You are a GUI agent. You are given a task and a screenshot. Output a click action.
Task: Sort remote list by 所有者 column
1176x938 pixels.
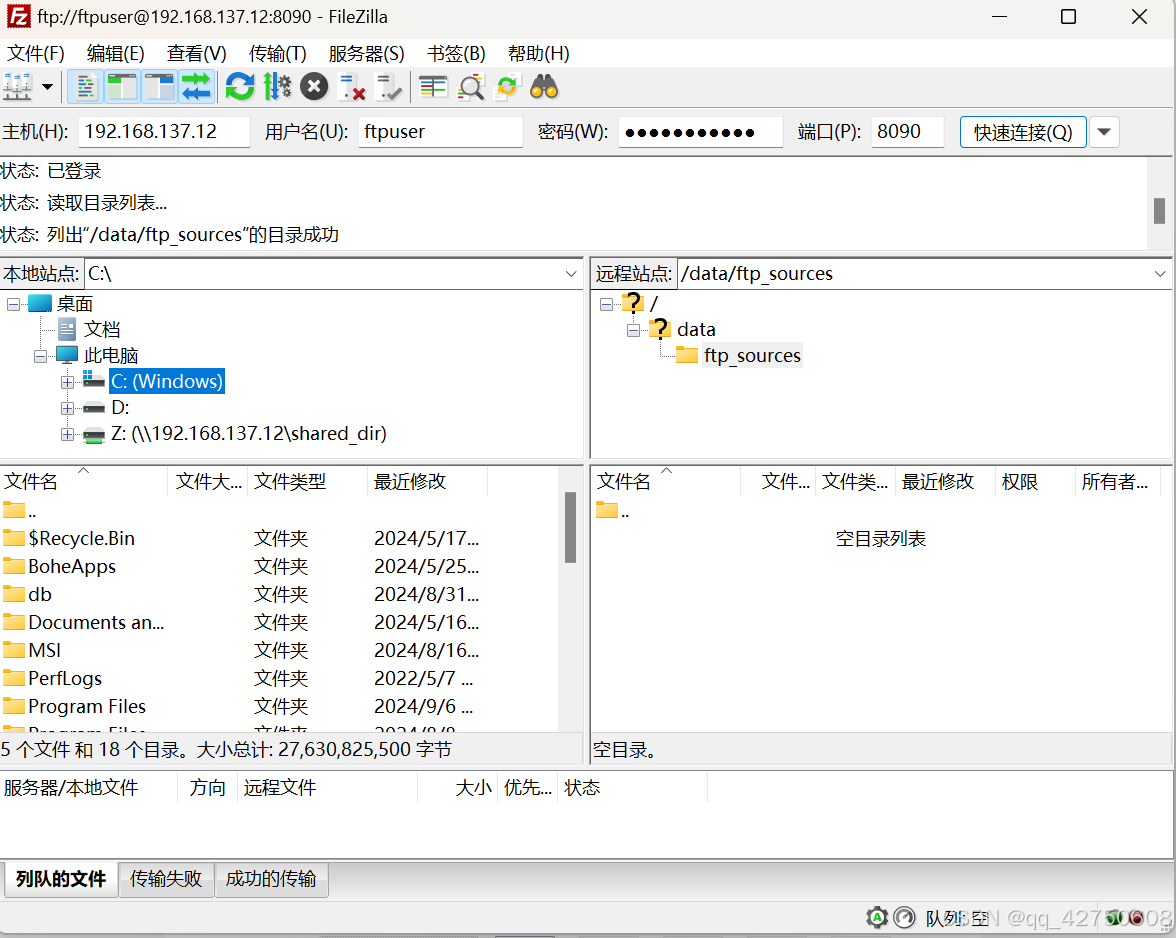[1118, 481]
